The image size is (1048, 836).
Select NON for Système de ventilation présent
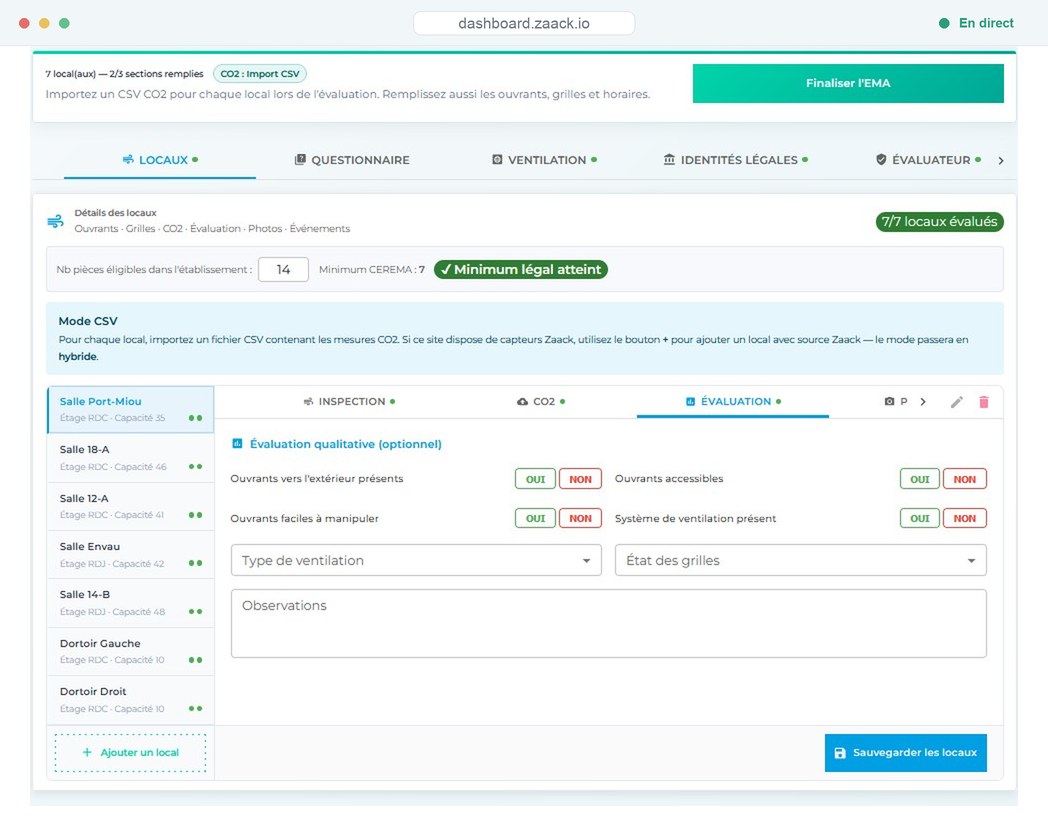click(964, 518)
